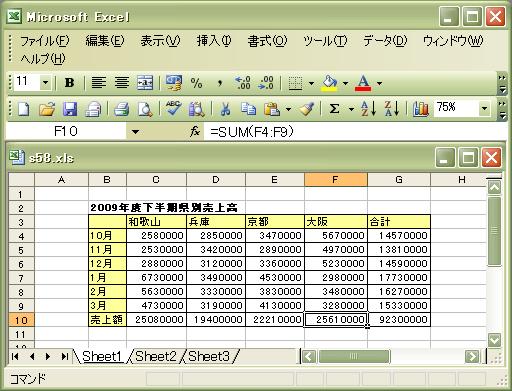Click horizontal scrollbar right arrow
The width and height of the screenshot is (512, 391).
[x=472, y=356]
